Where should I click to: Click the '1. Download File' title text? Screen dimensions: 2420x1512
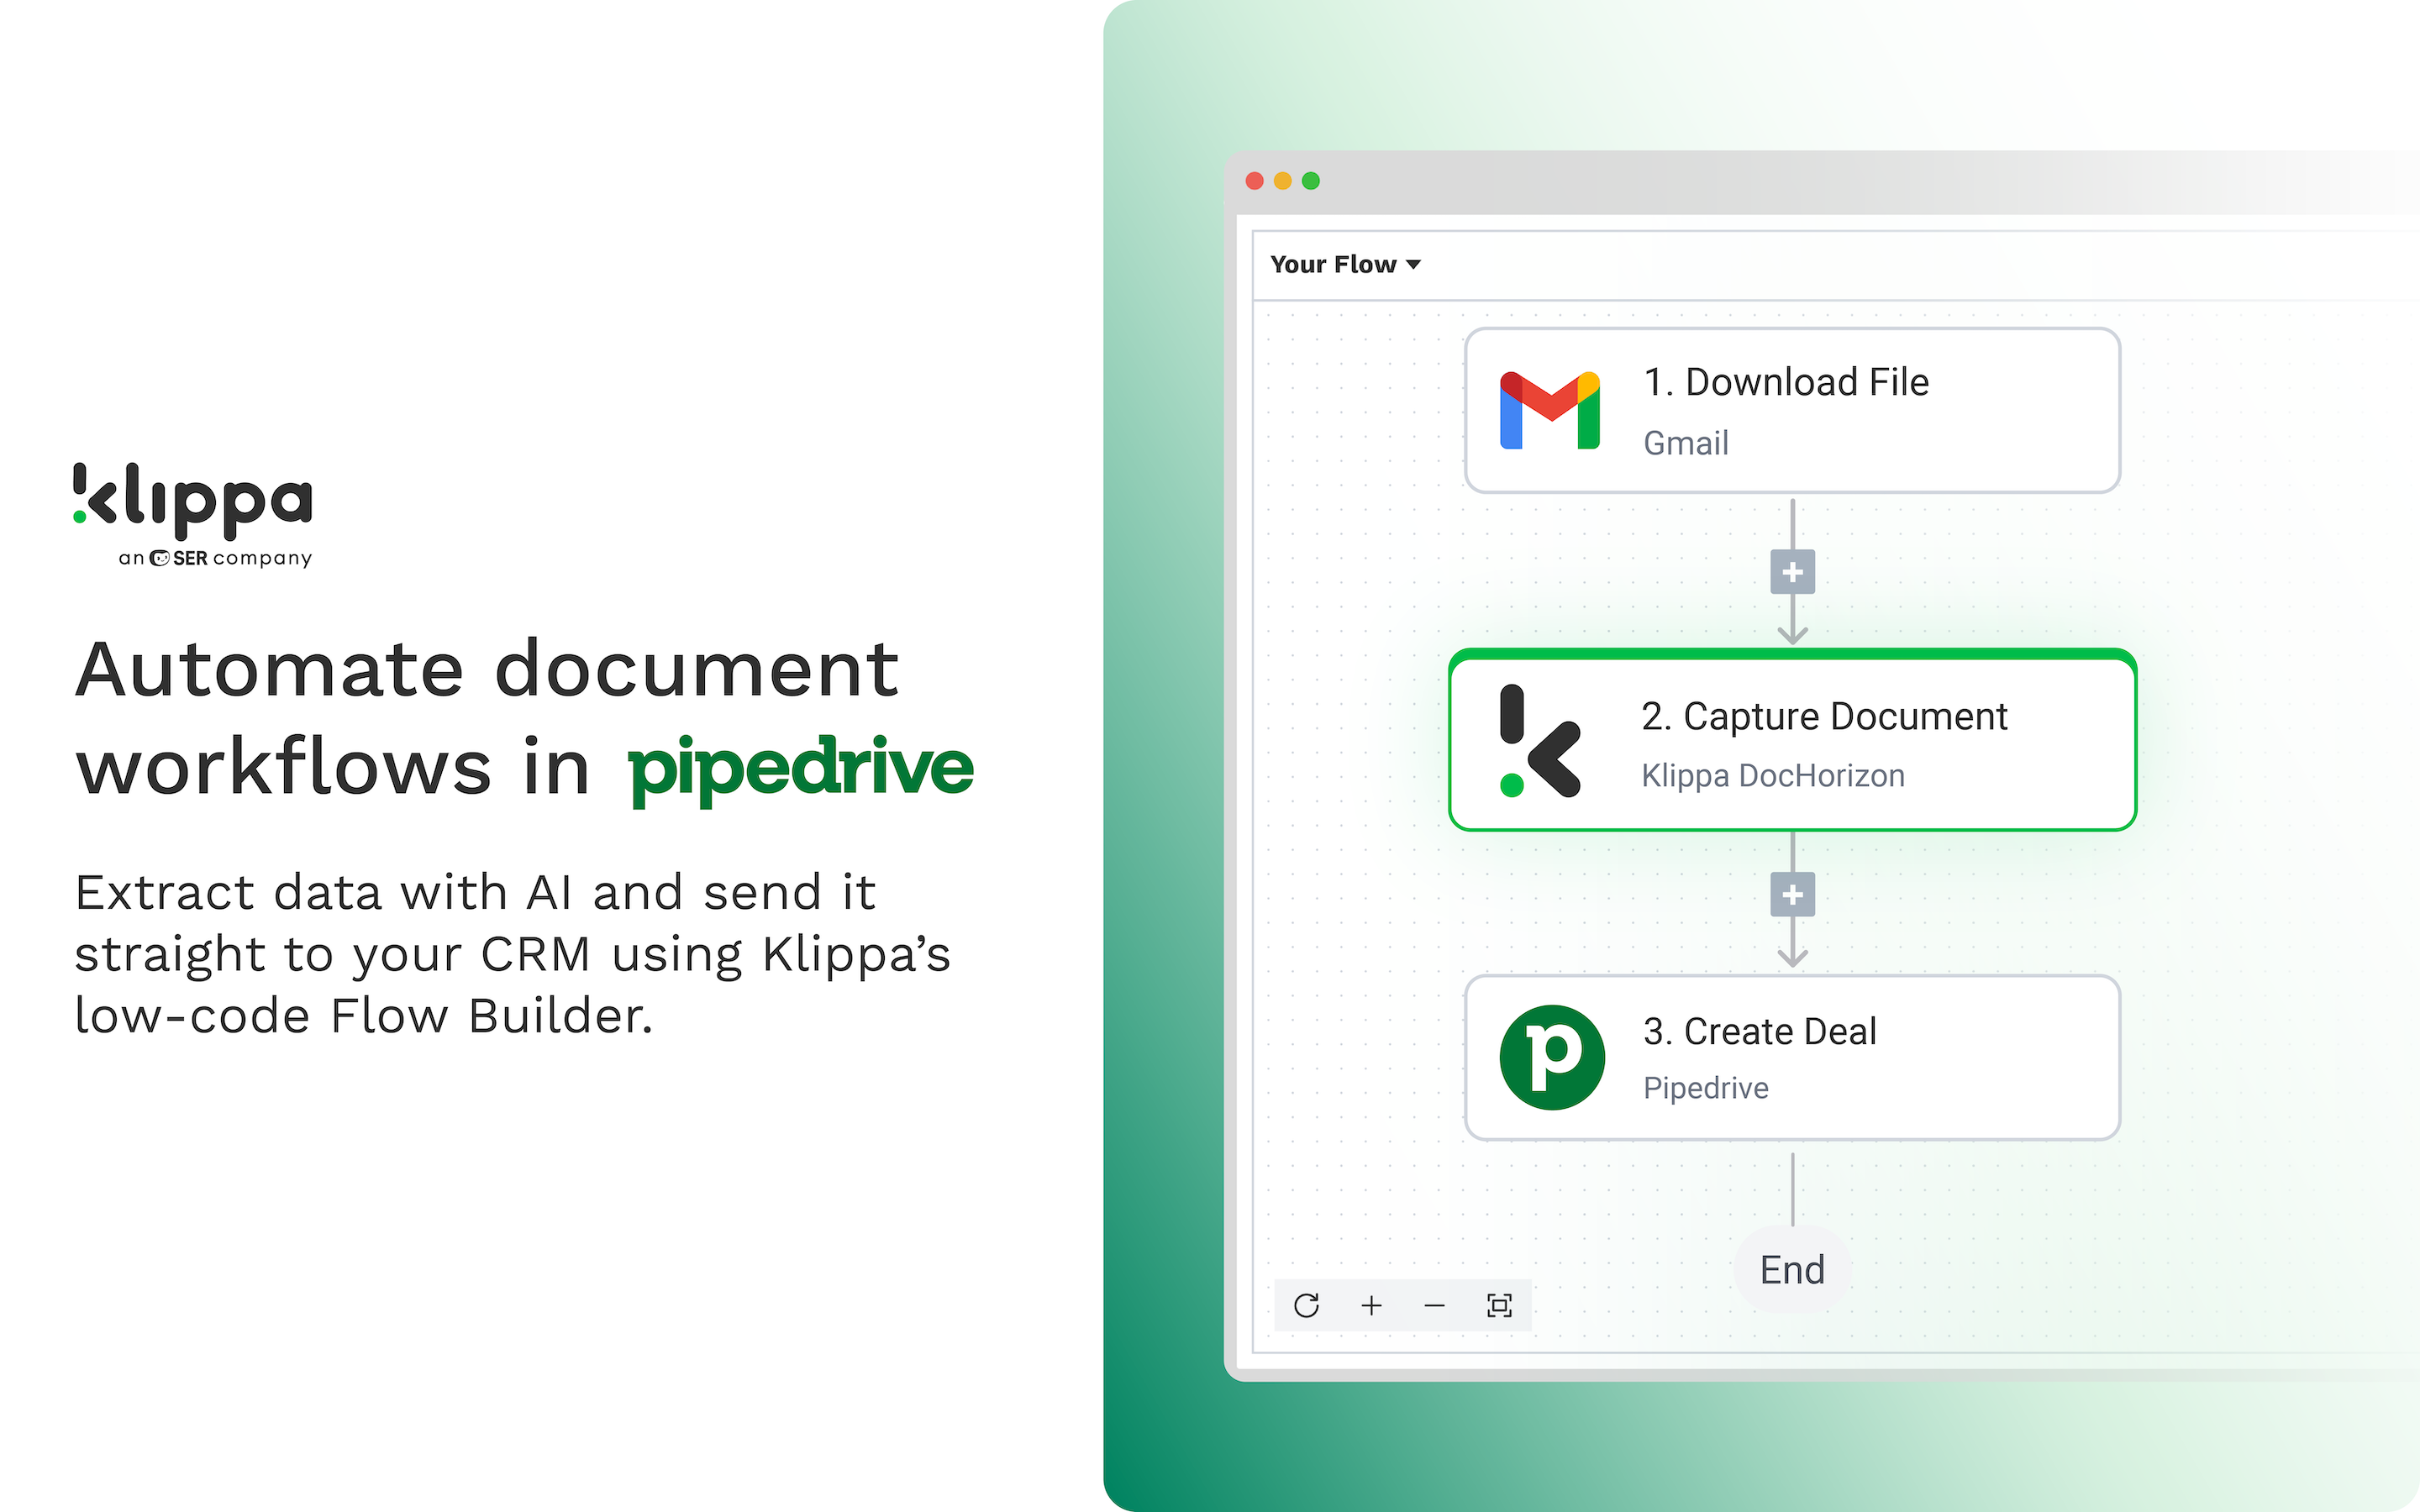click(1786, 382)
